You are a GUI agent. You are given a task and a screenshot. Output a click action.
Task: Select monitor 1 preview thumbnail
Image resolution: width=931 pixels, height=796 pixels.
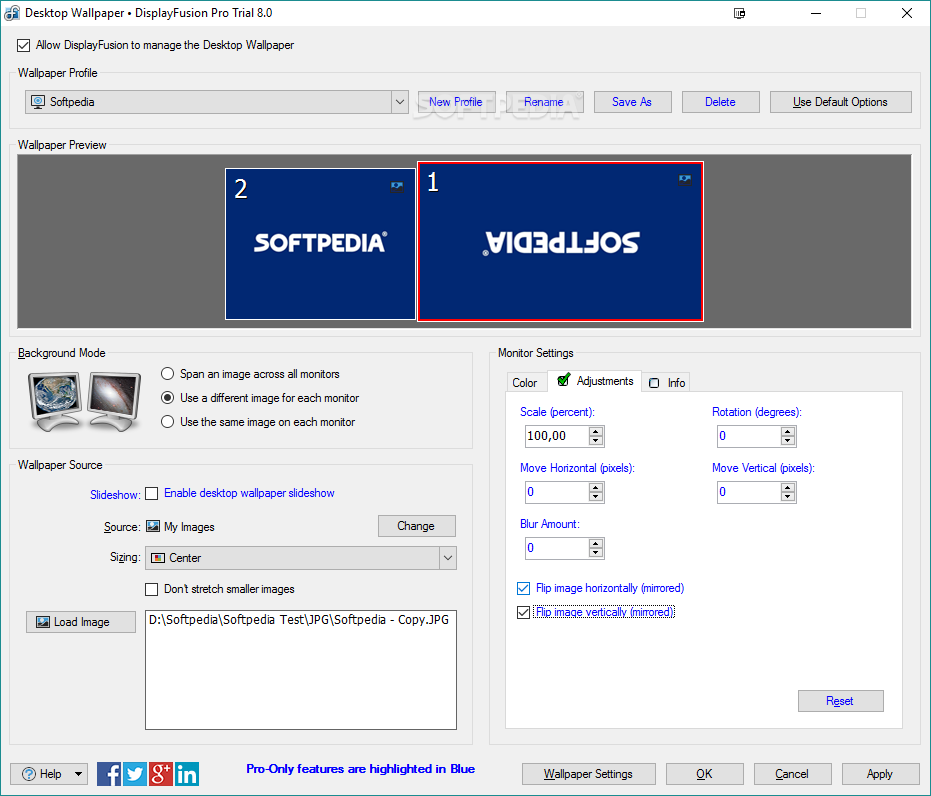pos(560,241)
